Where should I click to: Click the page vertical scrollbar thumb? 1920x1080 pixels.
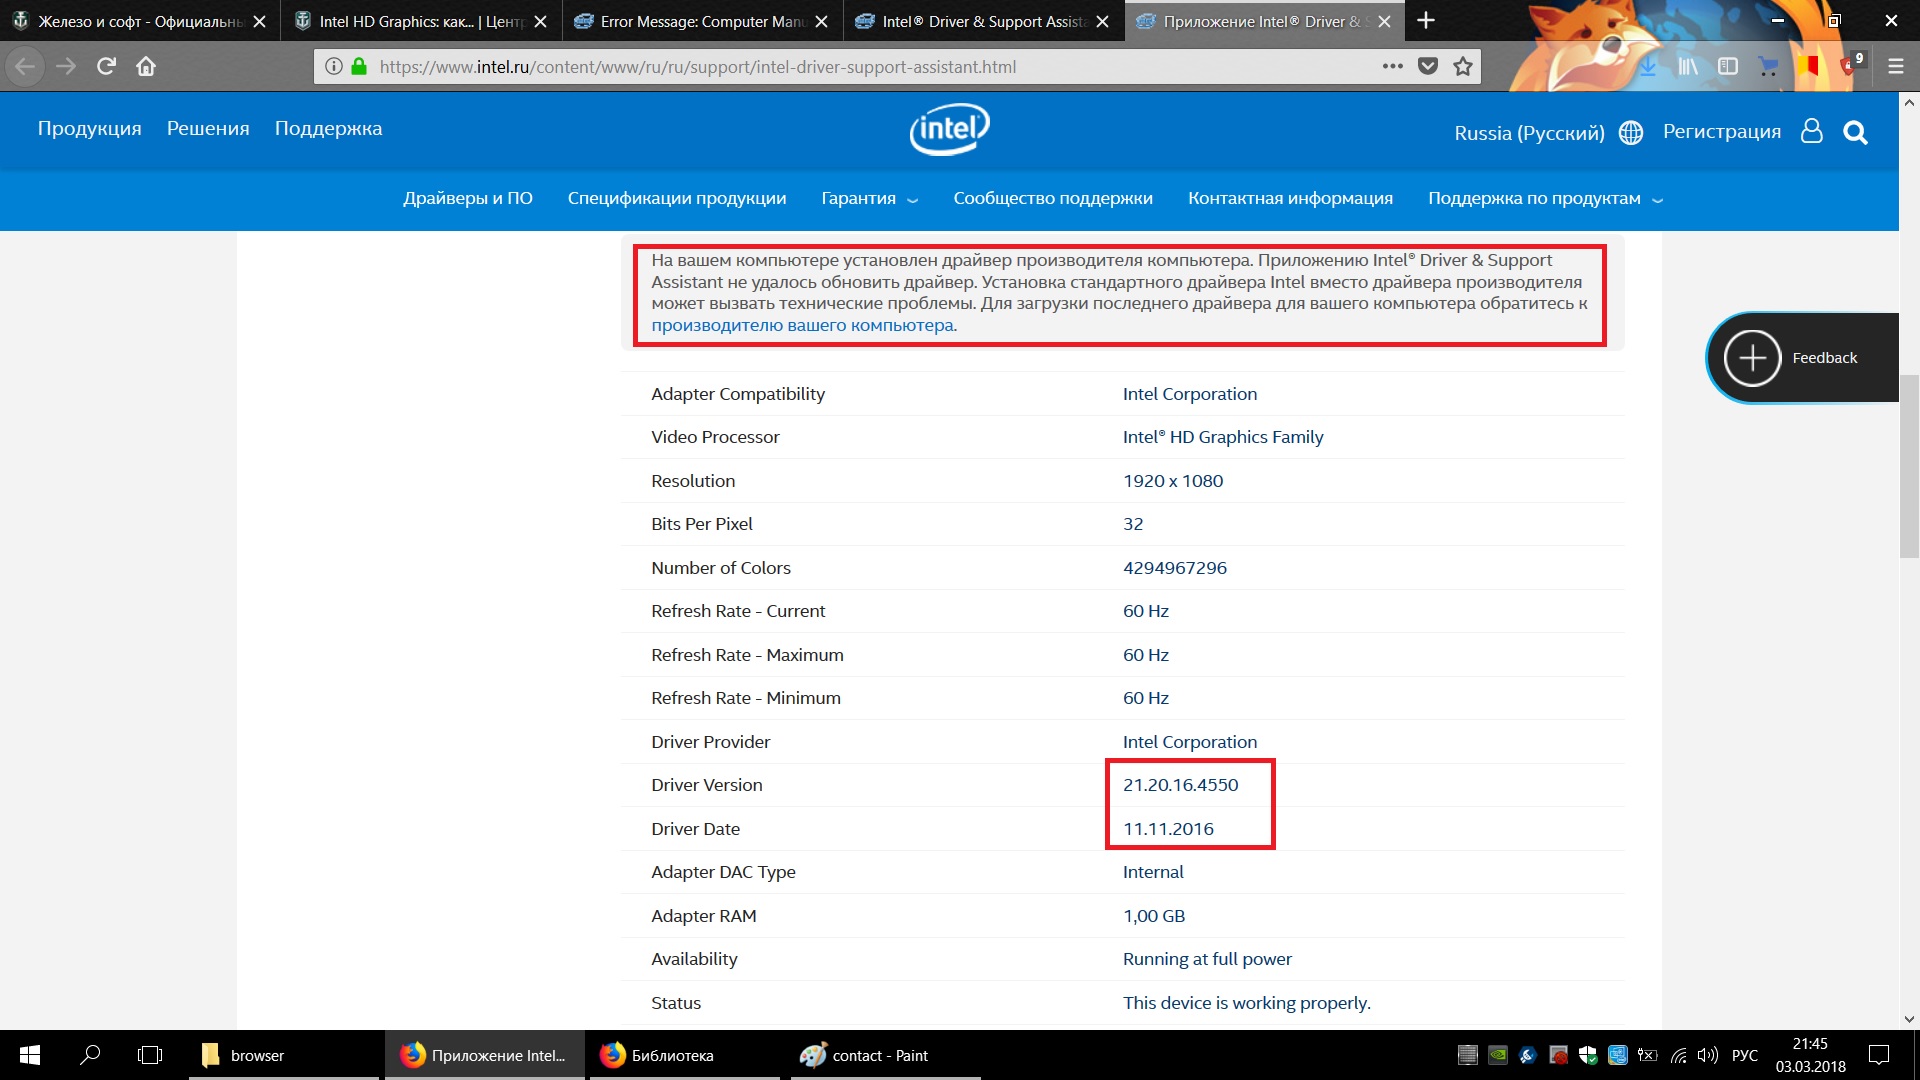tap(1909, 466)
